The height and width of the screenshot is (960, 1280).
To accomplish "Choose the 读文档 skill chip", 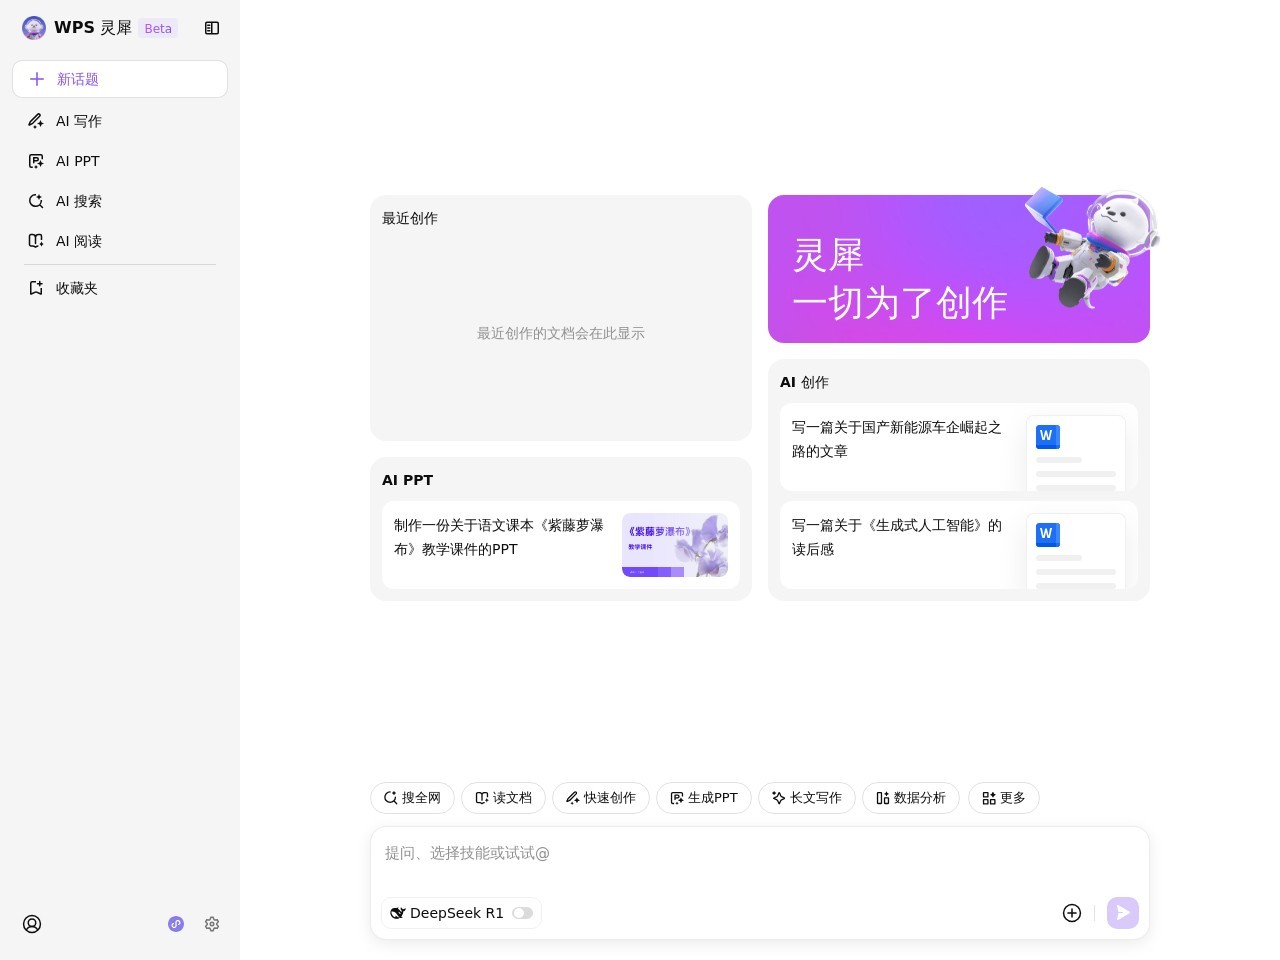I will coord(503,798).
